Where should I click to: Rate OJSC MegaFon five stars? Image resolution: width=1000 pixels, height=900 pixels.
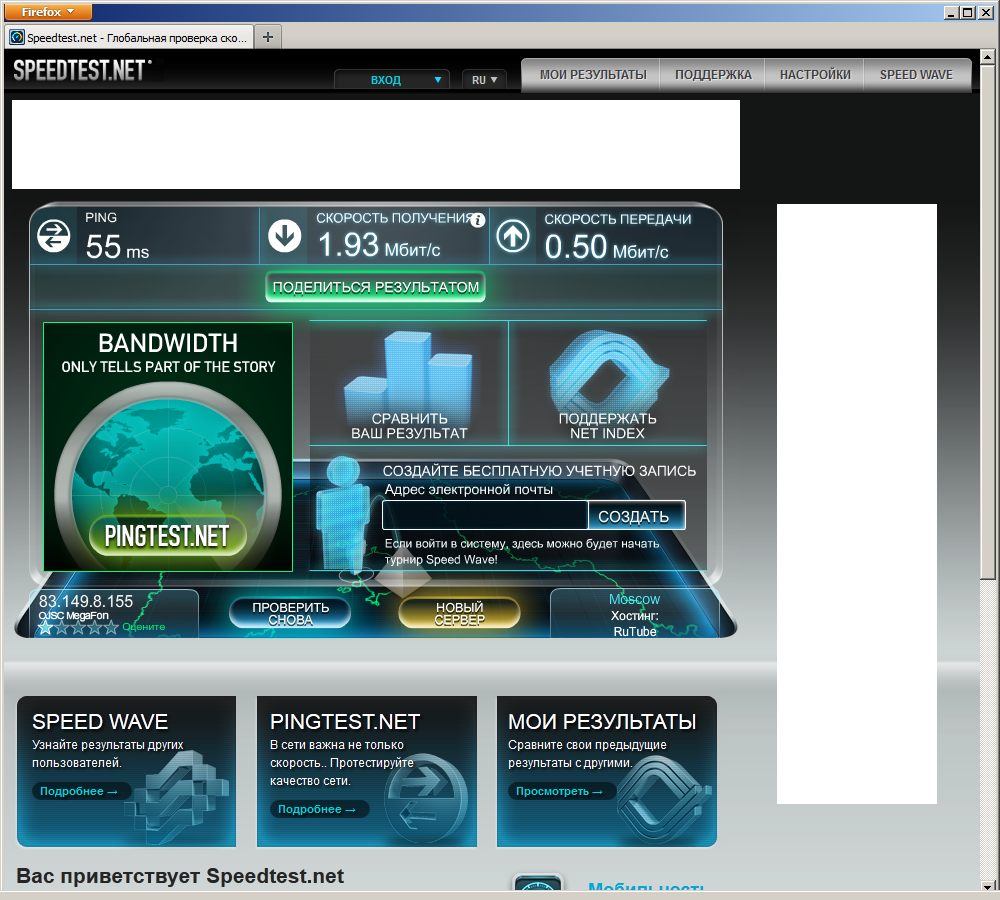(111, 628)
